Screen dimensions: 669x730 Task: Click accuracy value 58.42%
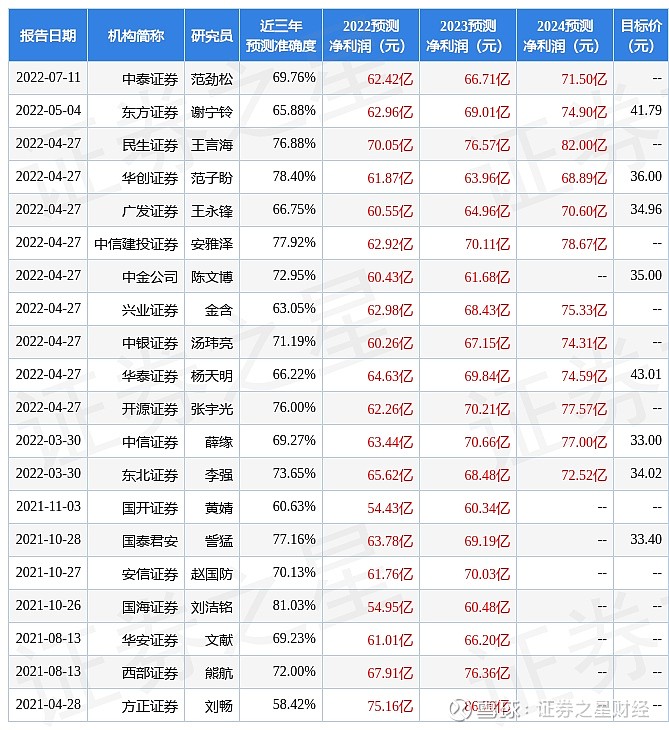tap(294, 704)
